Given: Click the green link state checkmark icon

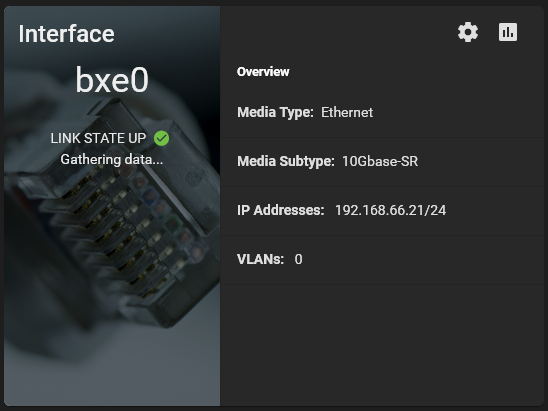Looking at the screenshot, I should point(161,138).
